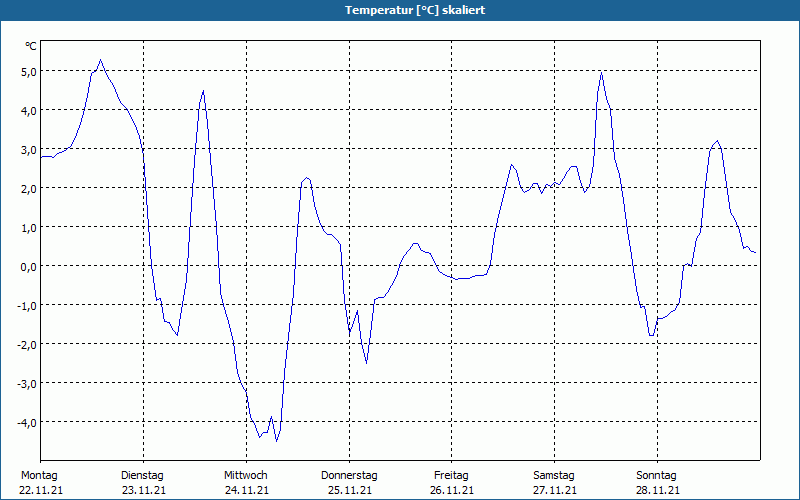Click the 'Sonntag' day label
The height and width of the screenshot is (500, 800).
(x=656, y=476)
